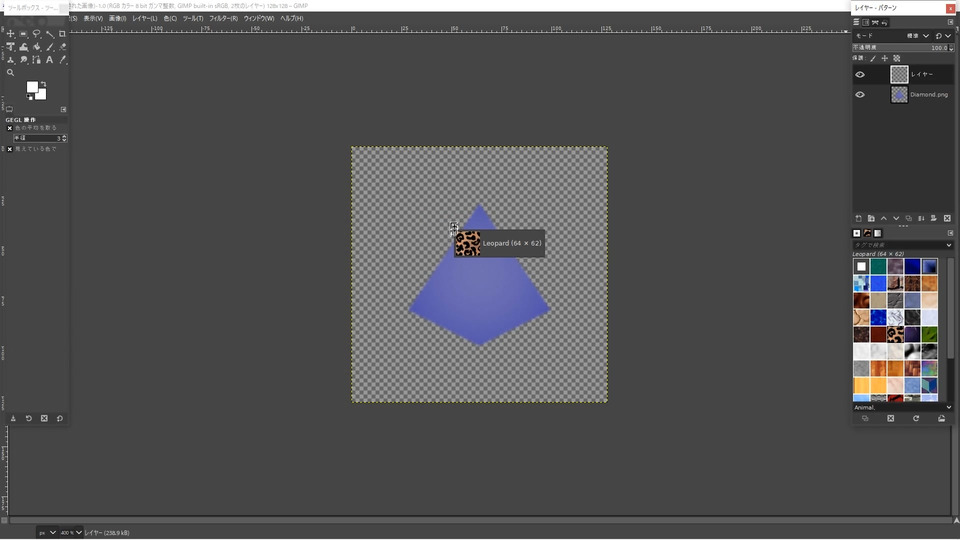Expand the pattern tag search dropdown
This screenshot has height=540, width=960.
click(949, 245)
